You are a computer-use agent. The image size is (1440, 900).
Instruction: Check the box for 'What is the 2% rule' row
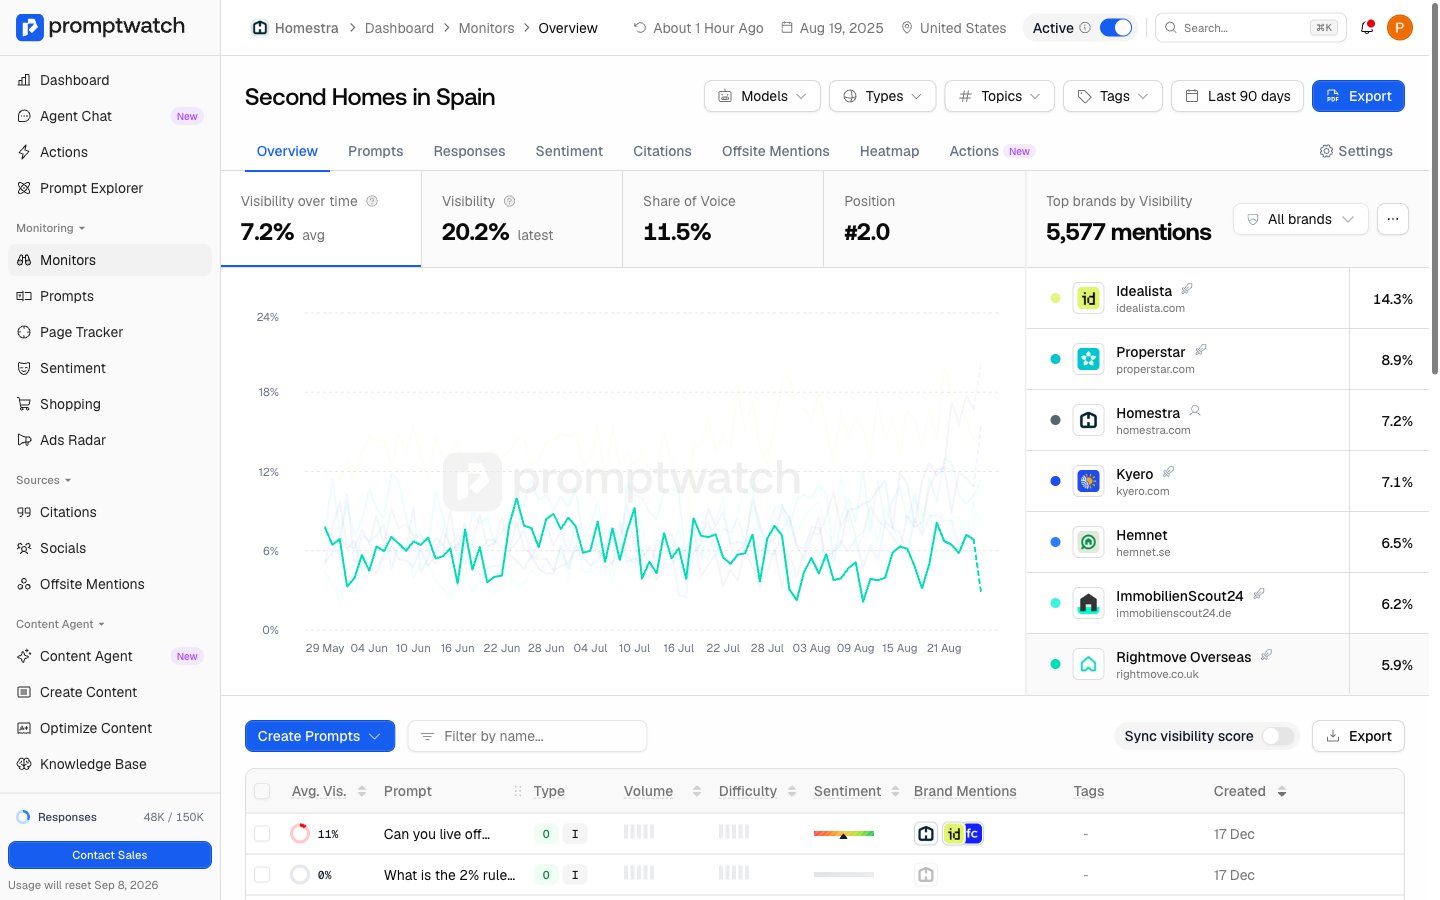point(262,874)
